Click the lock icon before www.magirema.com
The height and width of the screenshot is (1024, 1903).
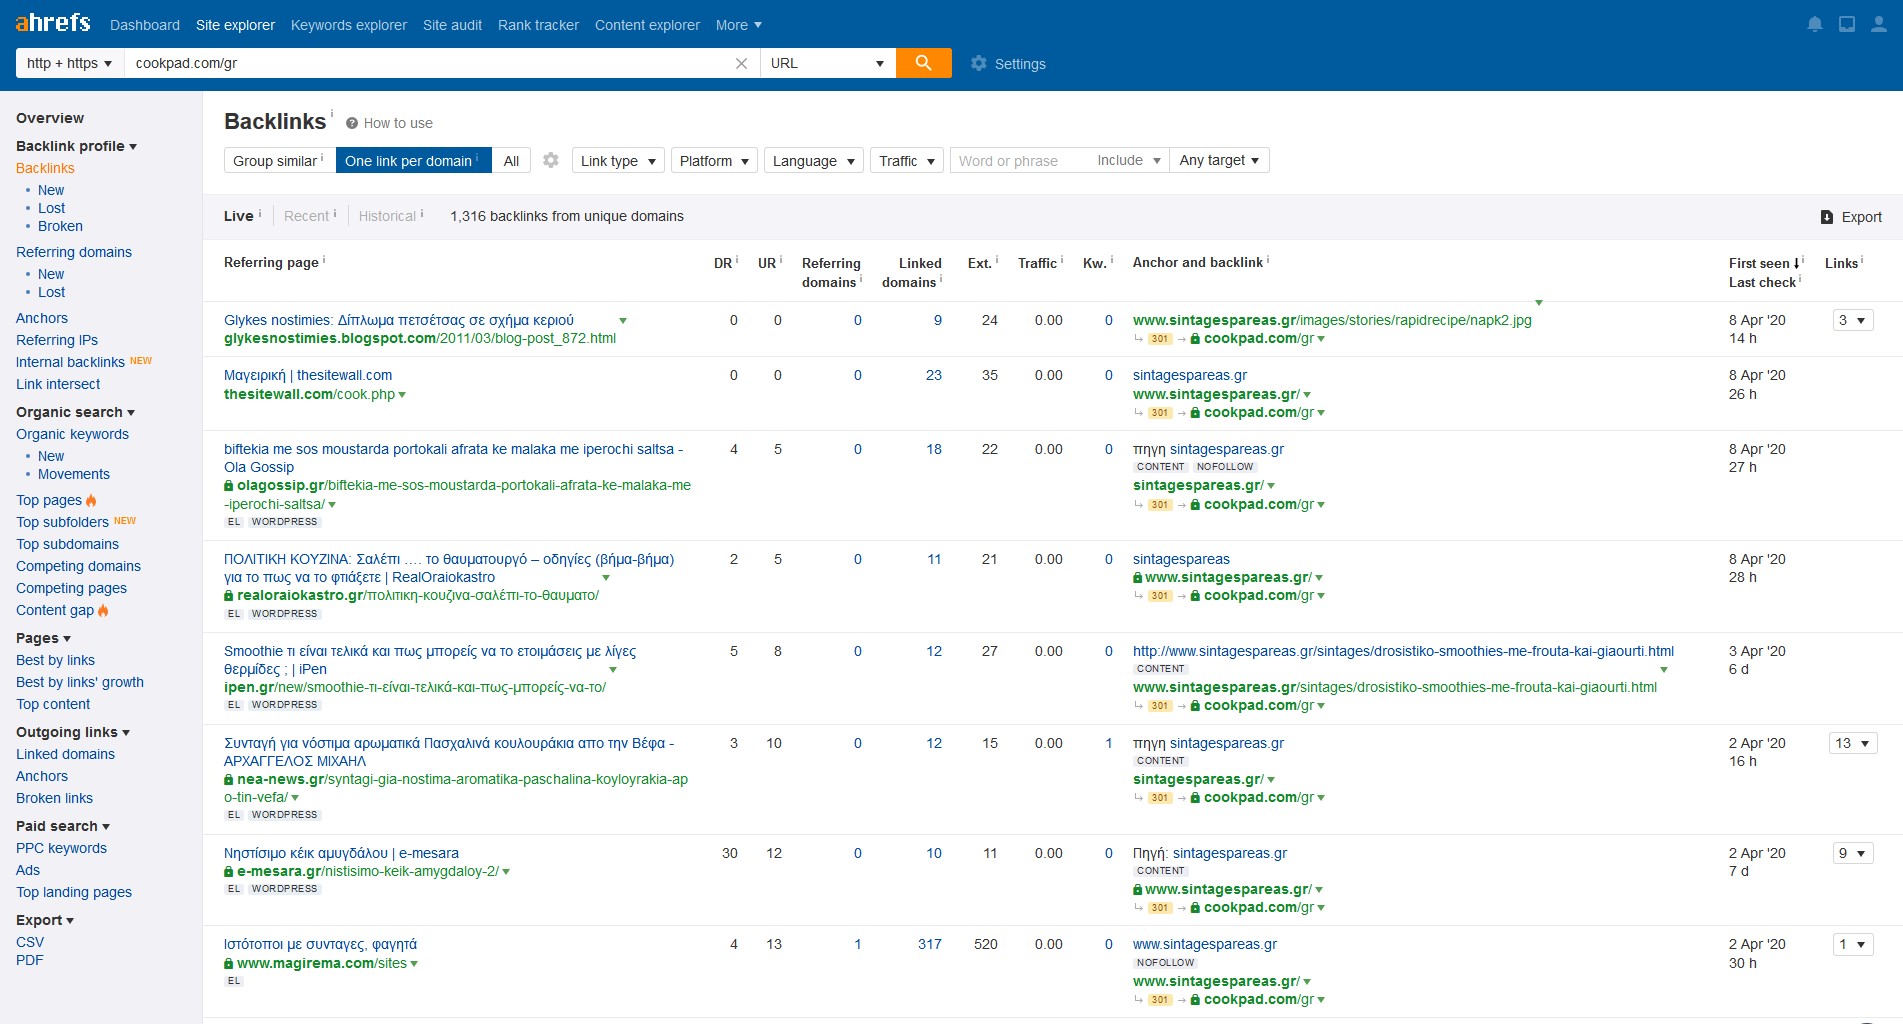click(x=229, y=964)
